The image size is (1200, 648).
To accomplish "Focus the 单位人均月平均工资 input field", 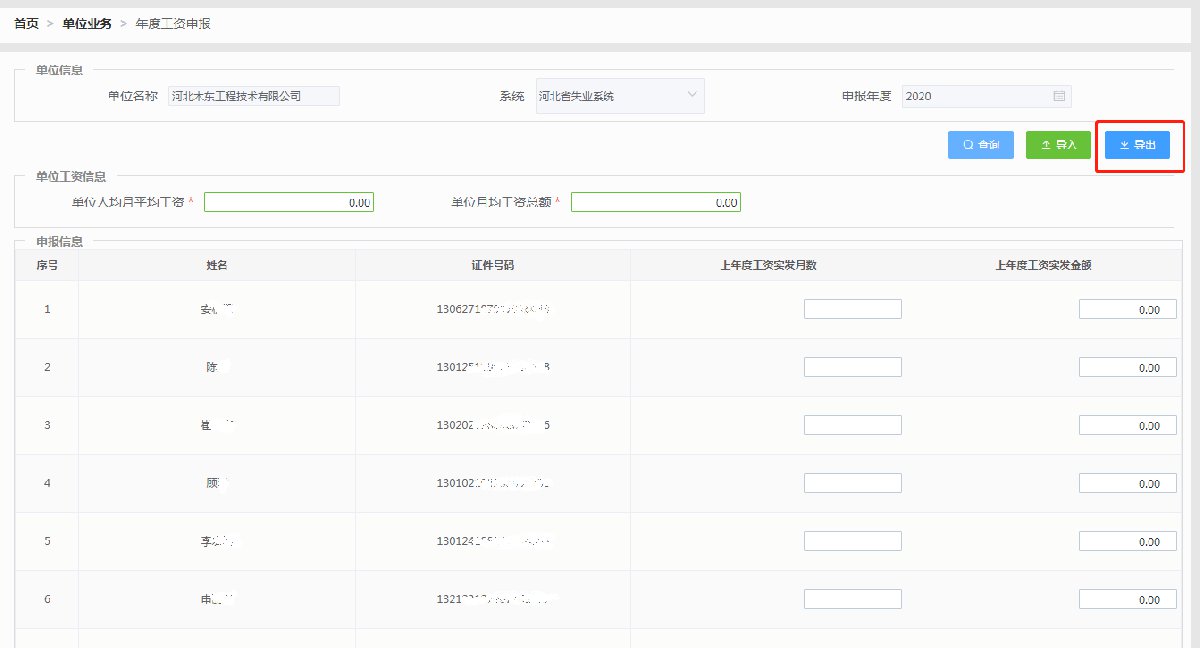I will pyautogui.click(x=288, y=202).
